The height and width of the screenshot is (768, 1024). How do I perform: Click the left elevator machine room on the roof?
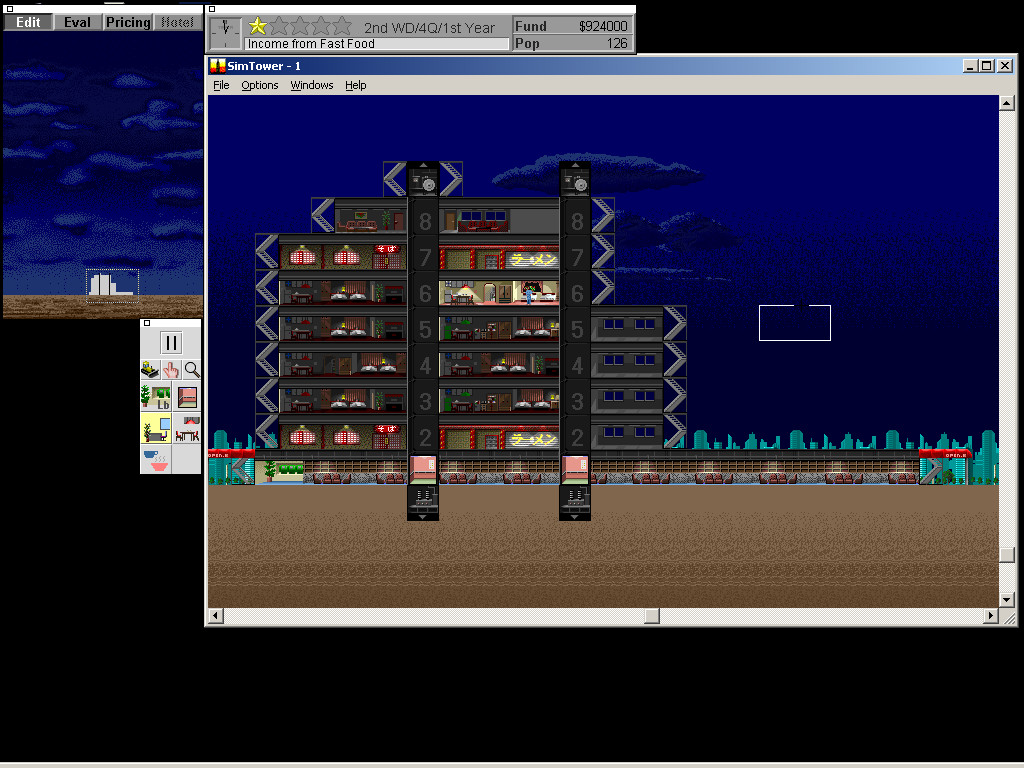click(x=423, y=180)
